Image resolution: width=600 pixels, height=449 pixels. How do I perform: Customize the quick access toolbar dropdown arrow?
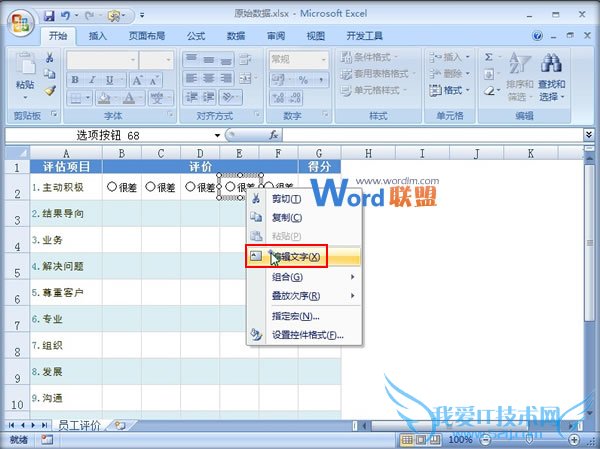[142, 16]
